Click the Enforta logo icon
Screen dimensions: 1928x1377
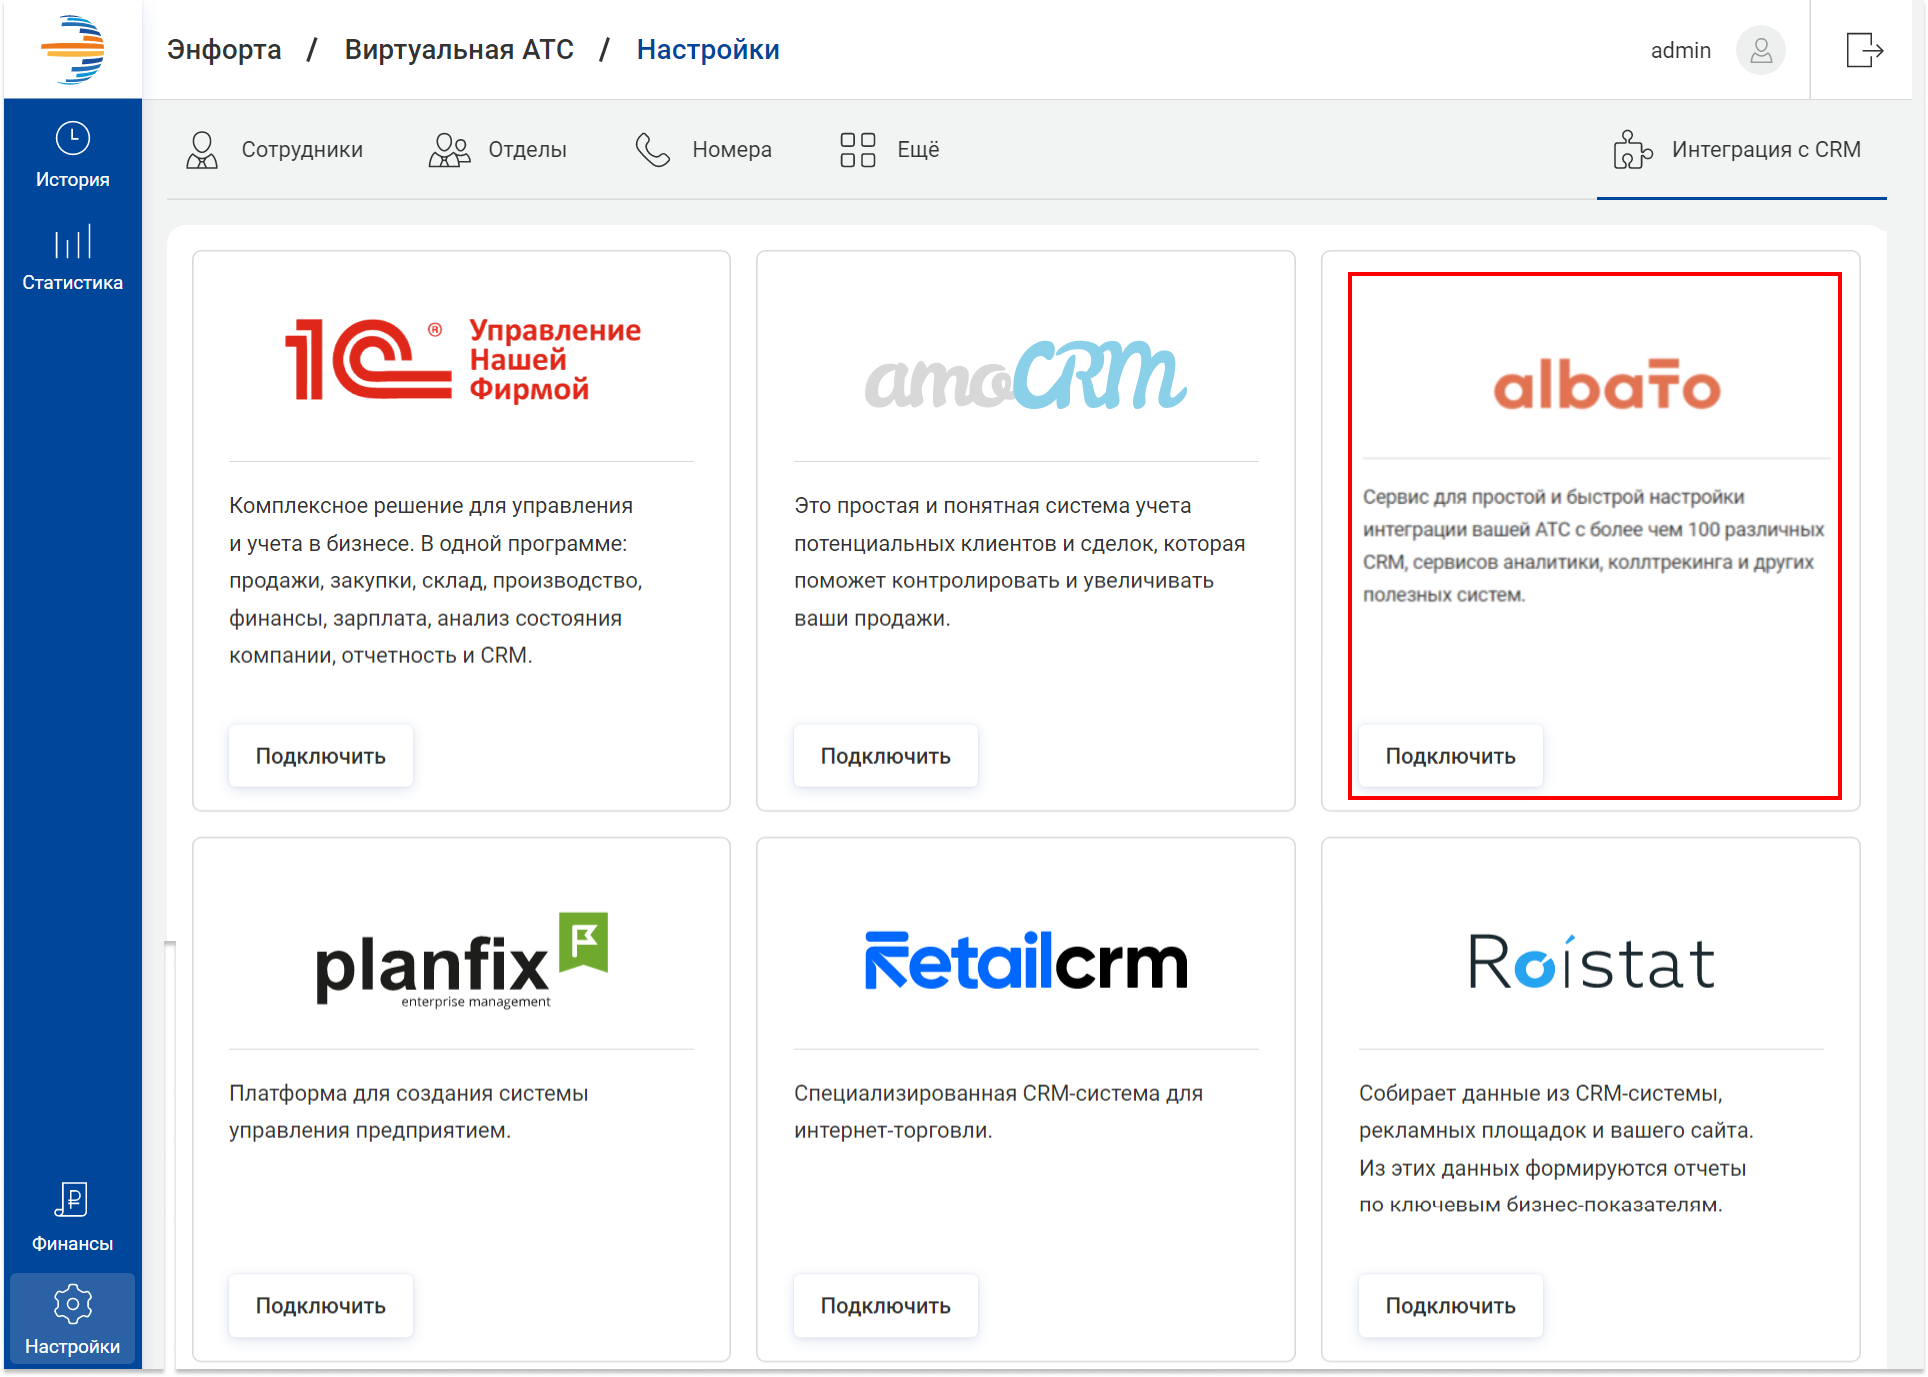tap(72, 49)
